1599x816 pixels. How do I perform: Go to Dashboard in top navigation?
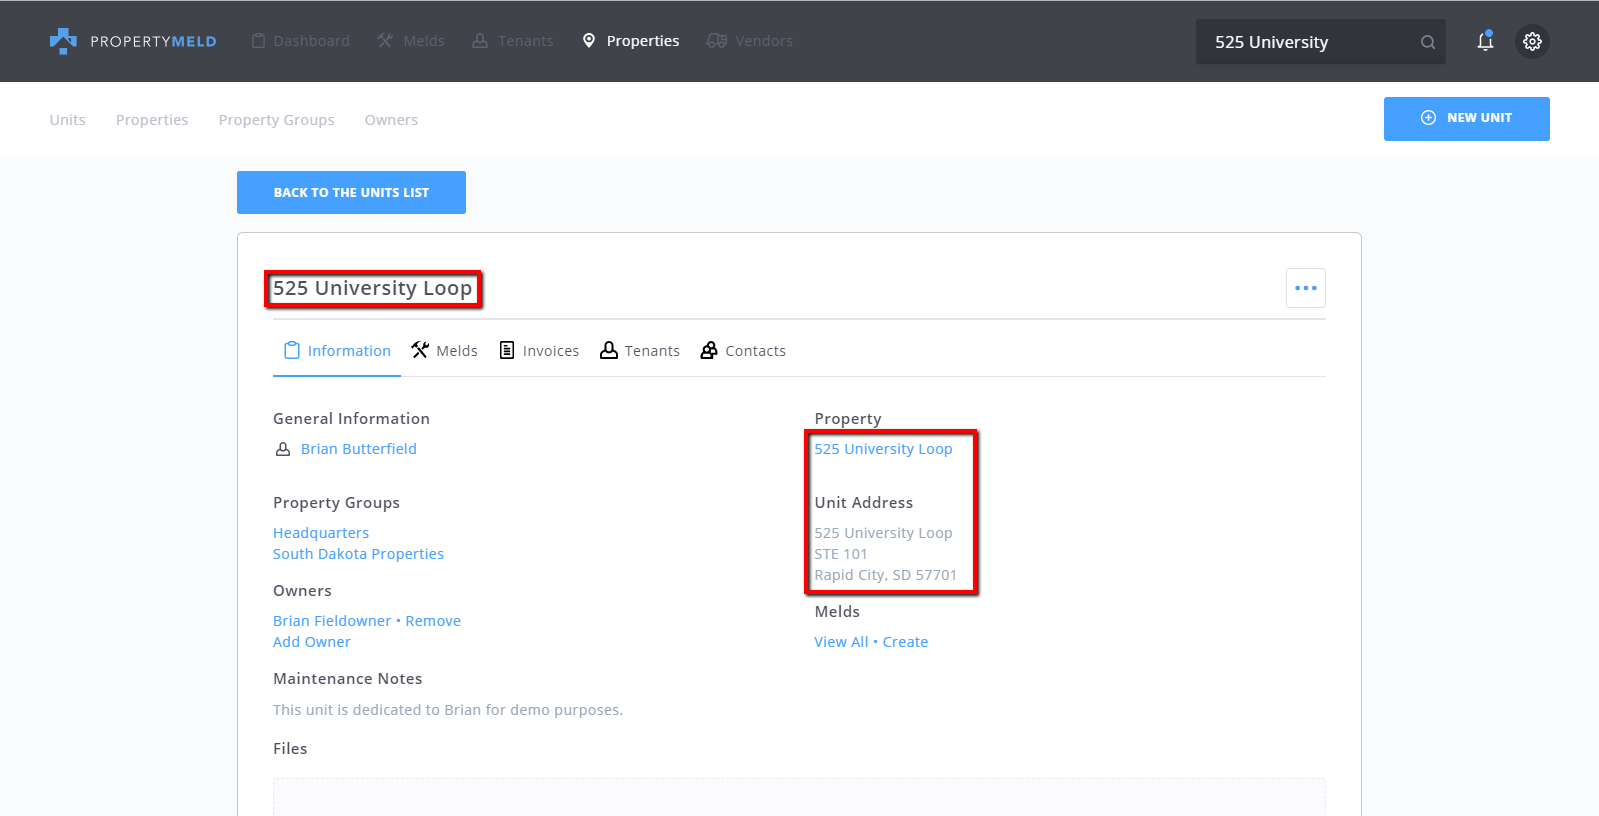click(x=301, y=41)
